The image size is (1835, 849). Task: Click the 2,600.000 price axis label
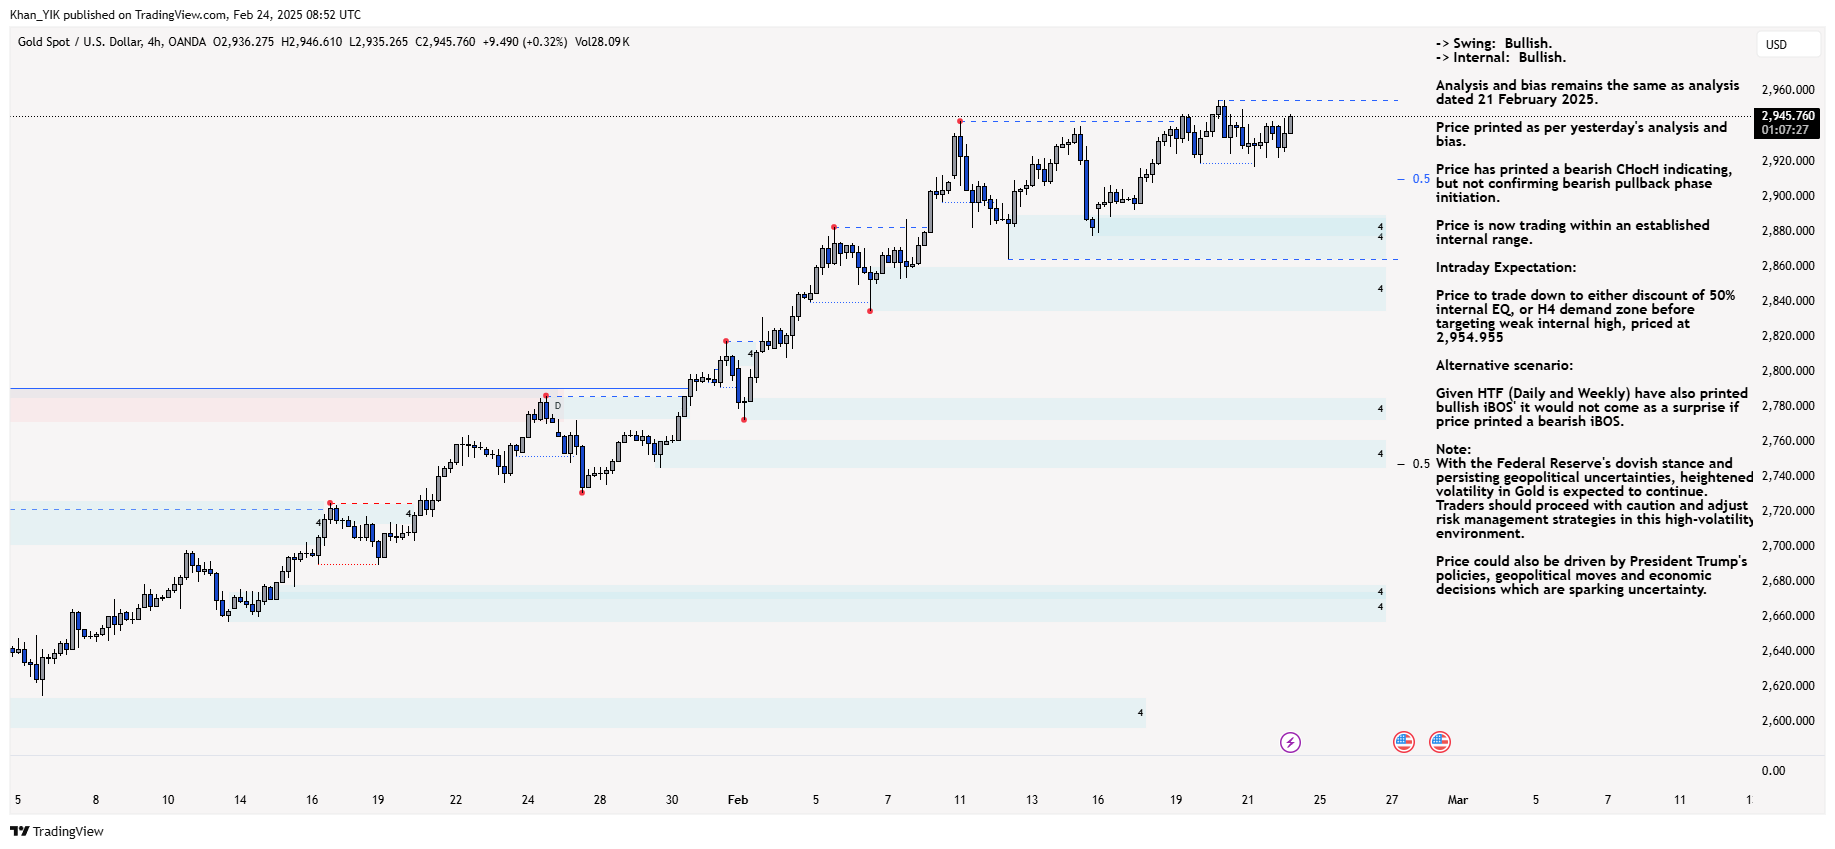(1788, 721)
